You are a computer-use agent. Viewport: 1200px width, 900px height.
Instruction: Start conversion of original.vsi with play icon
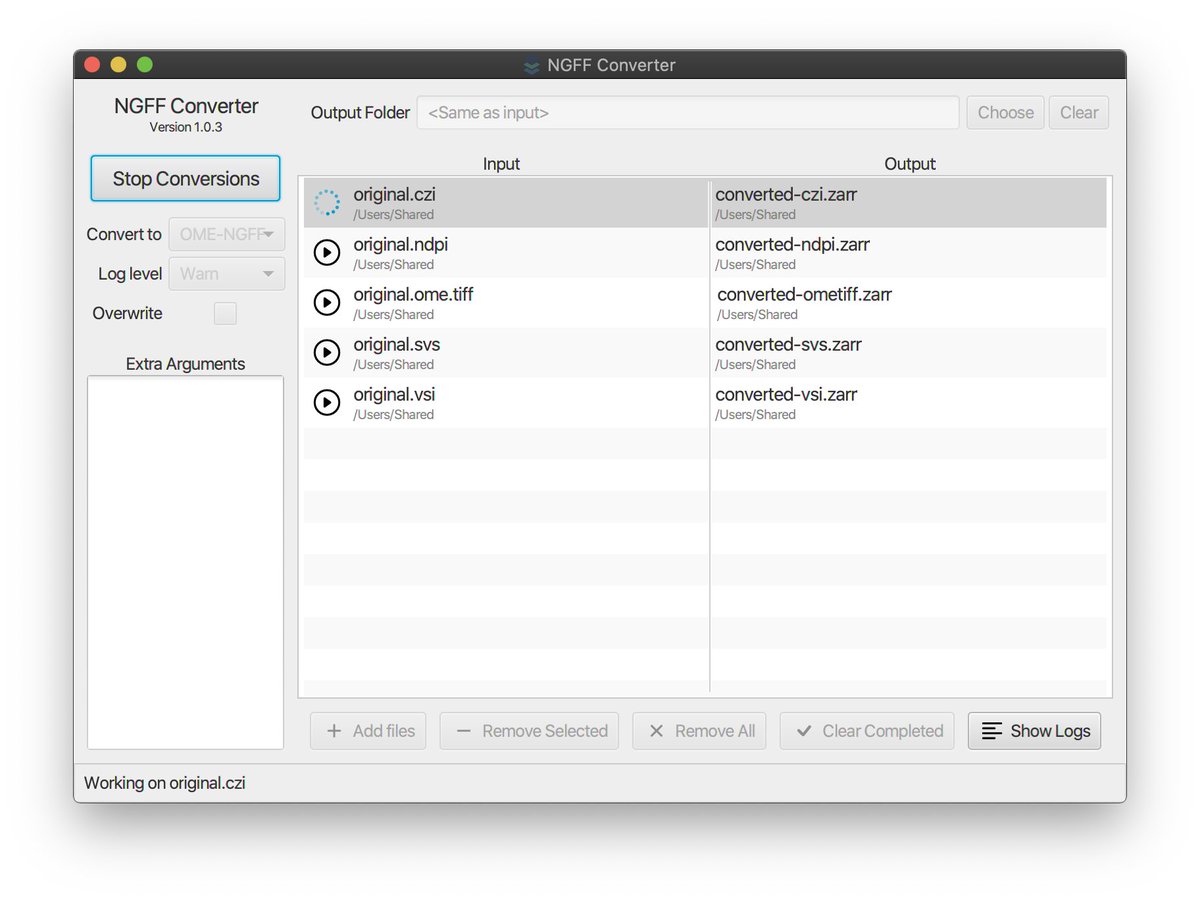(327, 403)
